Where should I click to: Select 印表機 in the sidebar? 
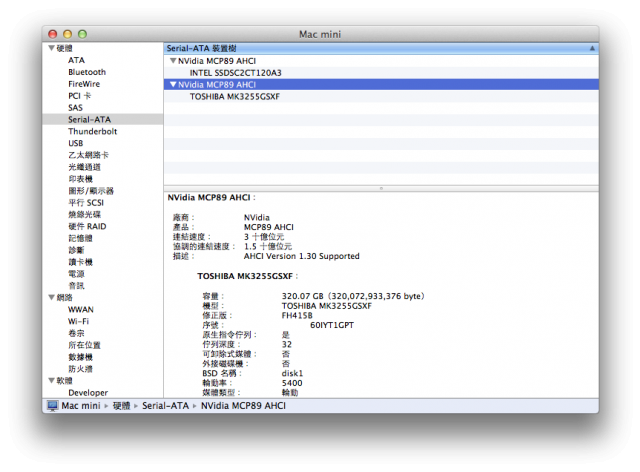click(x=80, y=179)
